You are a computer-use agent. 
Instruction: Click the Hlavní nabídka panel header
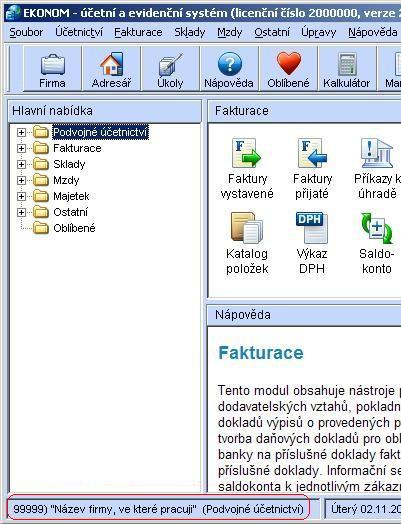[105, 111]
